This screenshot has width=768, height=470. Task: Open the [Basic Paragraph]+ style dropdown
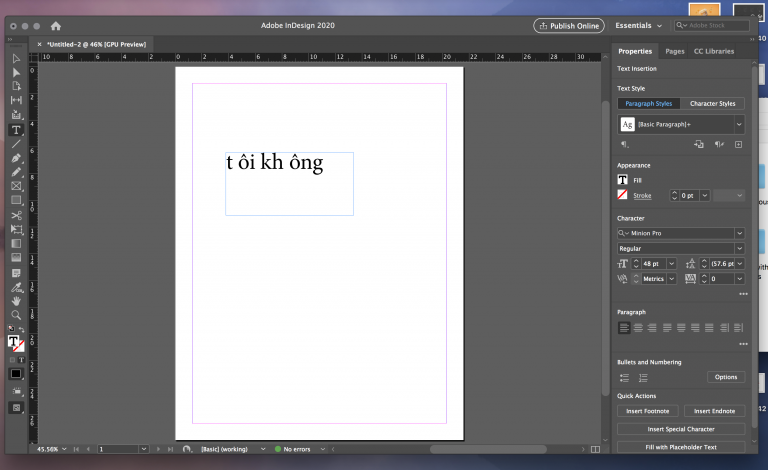click(x=739, y=124)
